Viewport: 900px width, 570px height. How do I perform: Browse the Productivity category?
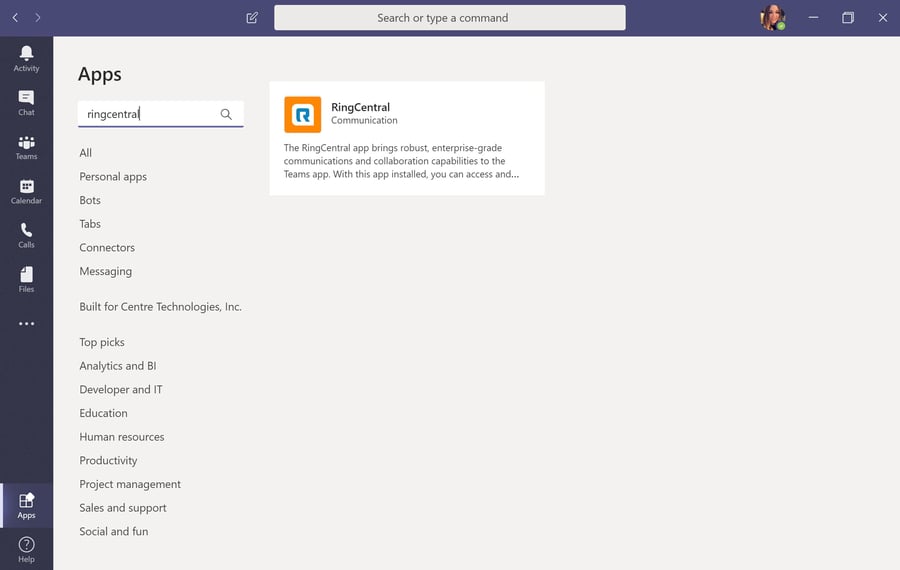click(x=108, y=460)
